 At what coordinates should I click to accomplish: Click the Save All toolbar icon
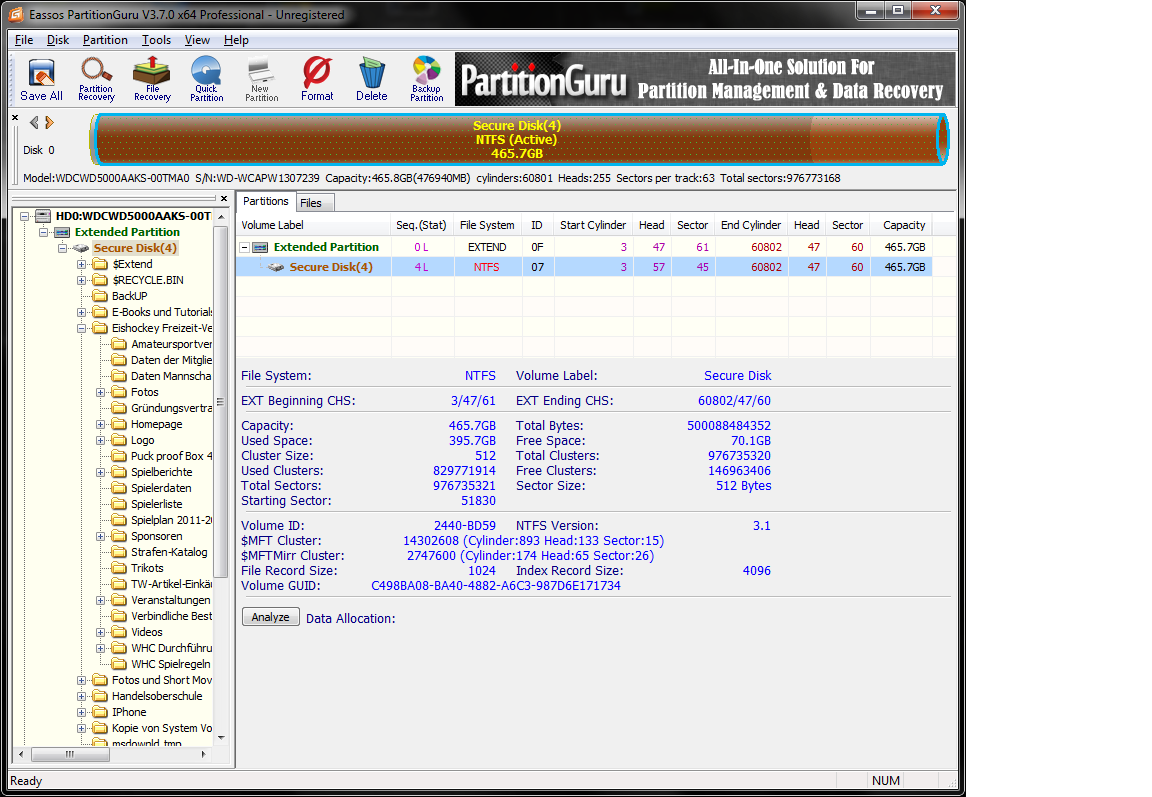point(41,79)
